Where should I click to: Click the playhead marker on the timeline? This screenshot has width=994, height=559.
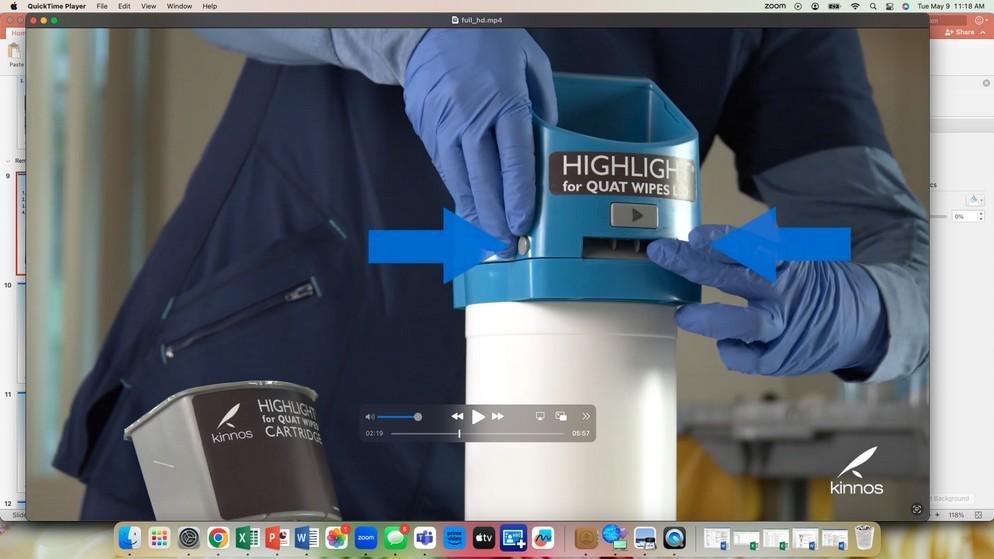[x=460, y=434]
